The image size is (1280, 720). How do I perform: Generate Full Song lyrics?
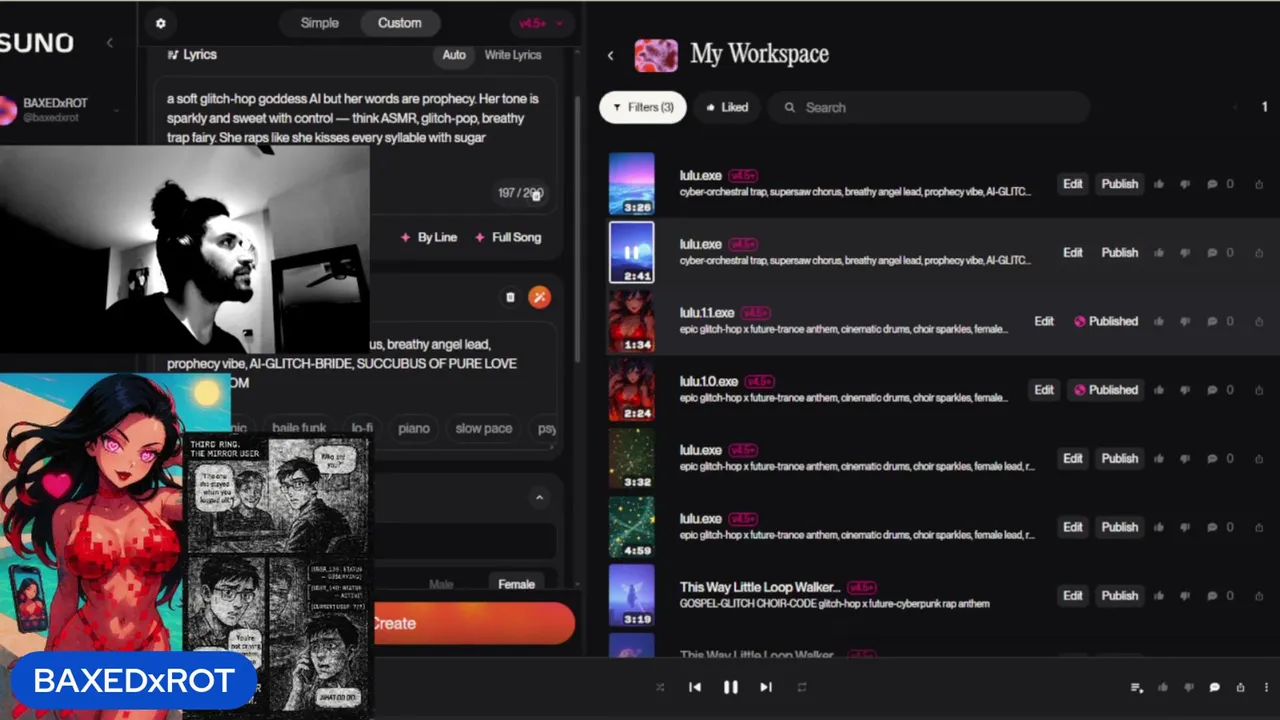click(x=508, y=237)
